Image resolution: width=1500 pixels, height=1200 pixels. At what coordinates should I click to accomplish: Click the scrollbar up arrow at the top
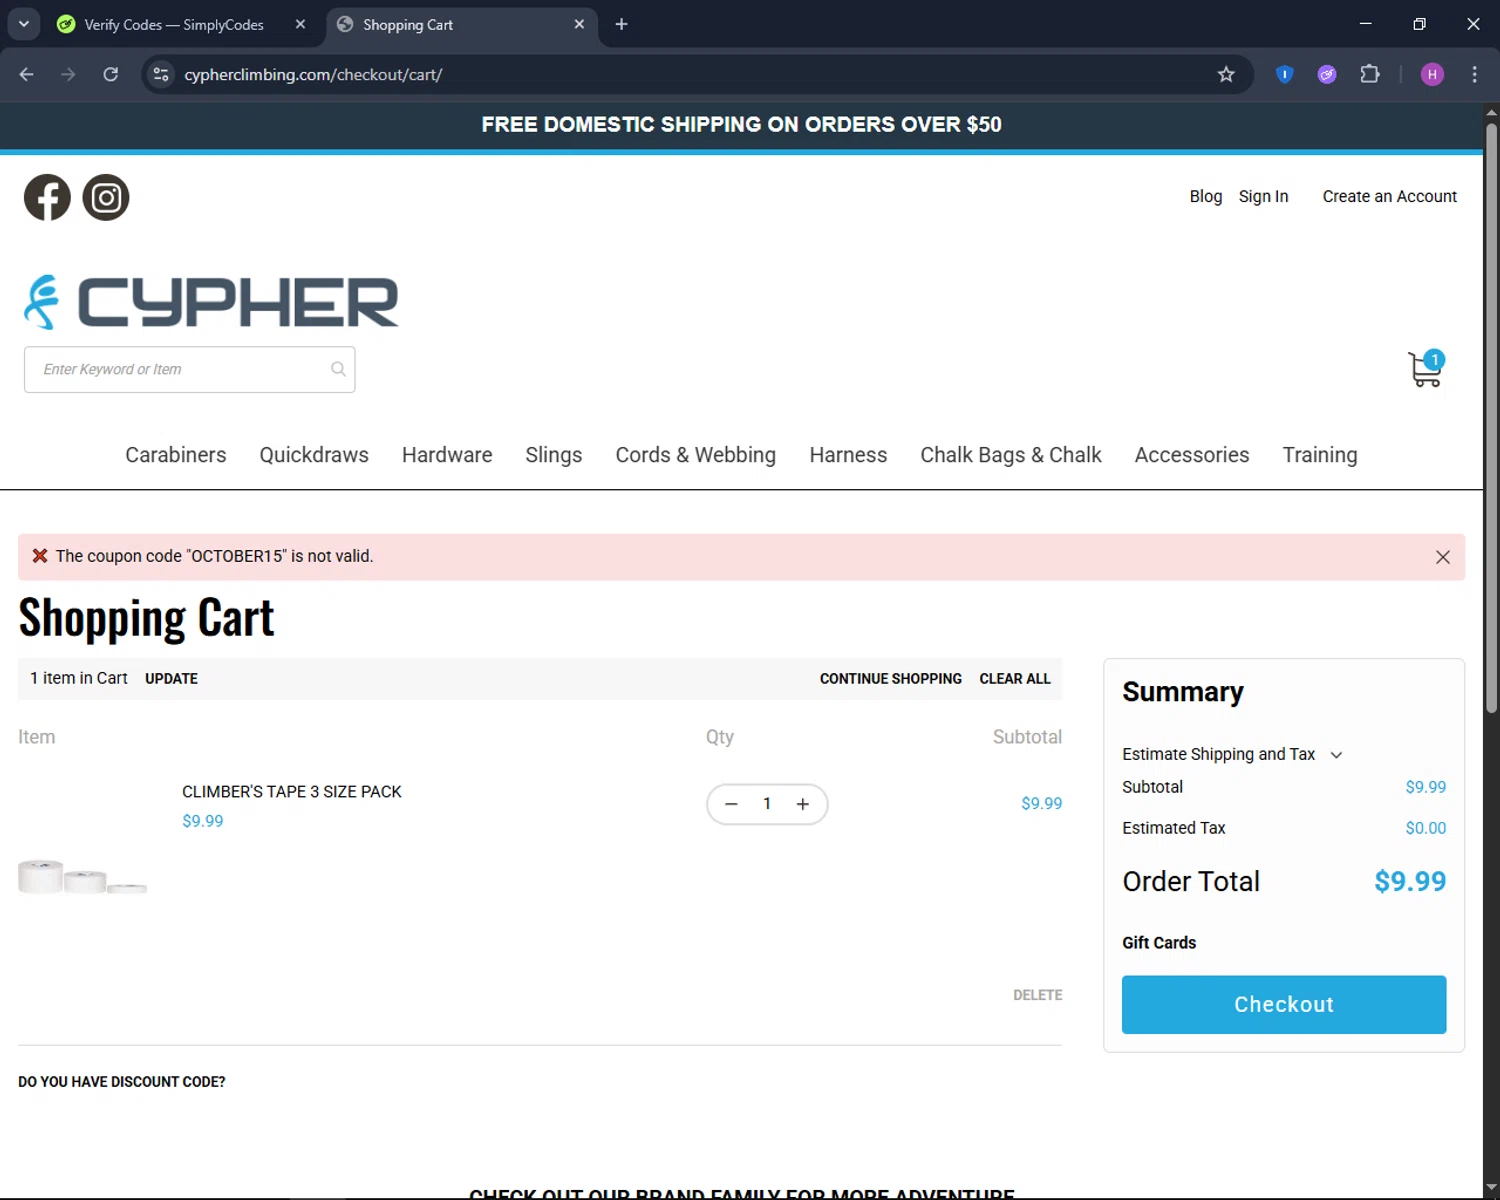[1491, 112]
